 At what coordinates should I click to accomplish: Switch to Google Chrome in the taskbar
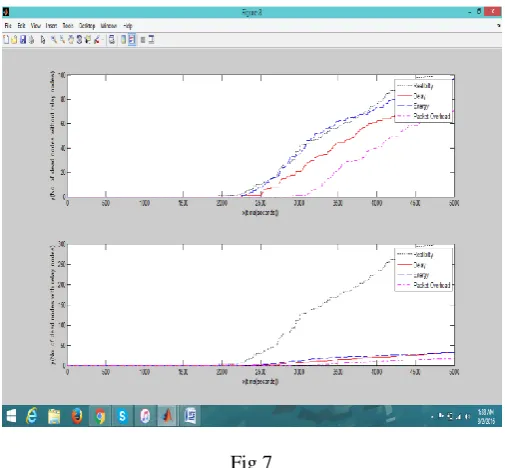[x=100, y=416]
